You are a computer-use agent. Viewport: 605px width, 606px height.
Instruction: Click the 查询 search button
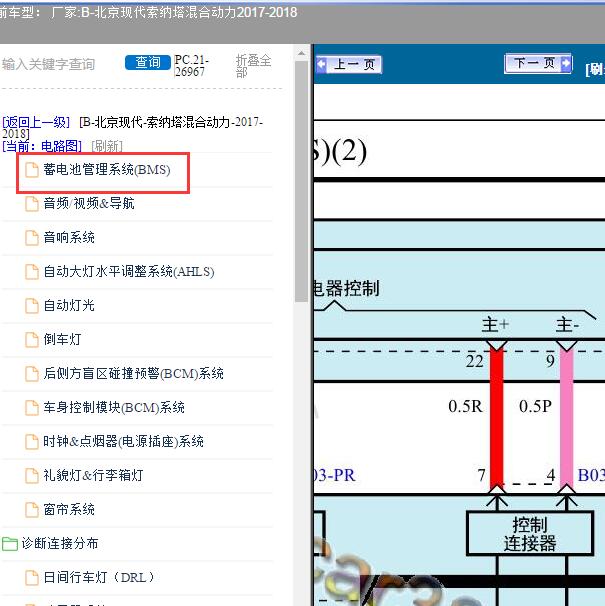[x=148, y=62]
